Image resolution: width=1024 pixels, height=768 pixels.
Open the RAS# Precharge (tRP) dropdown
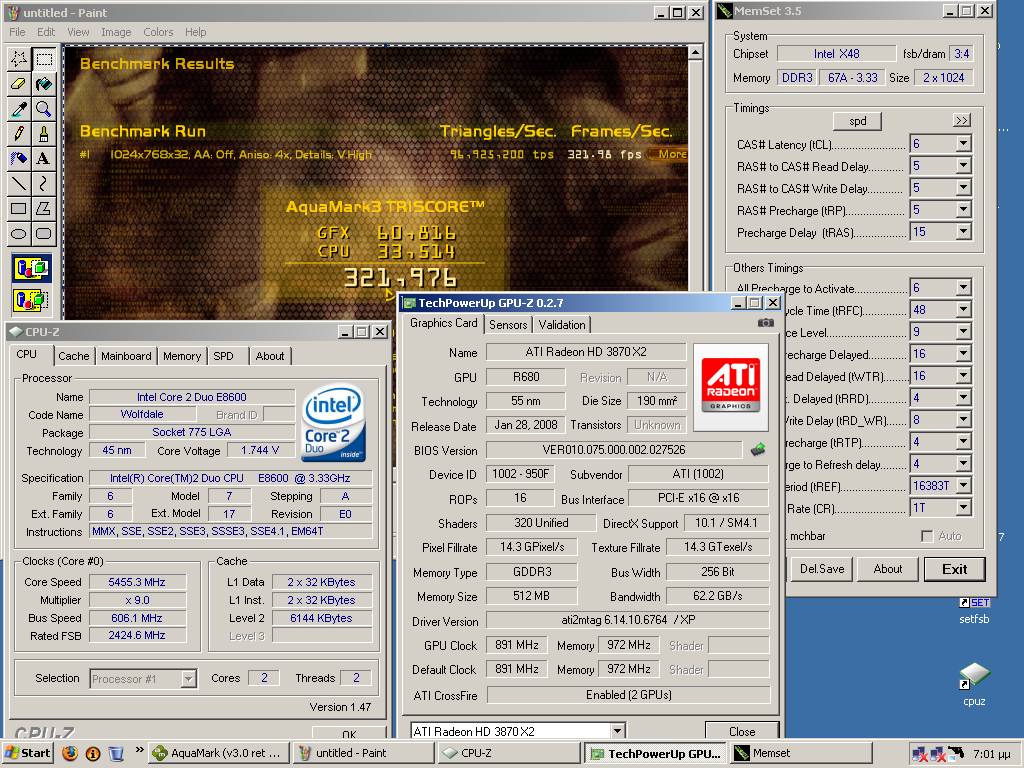pyautogui.click(x=963, y=210)
